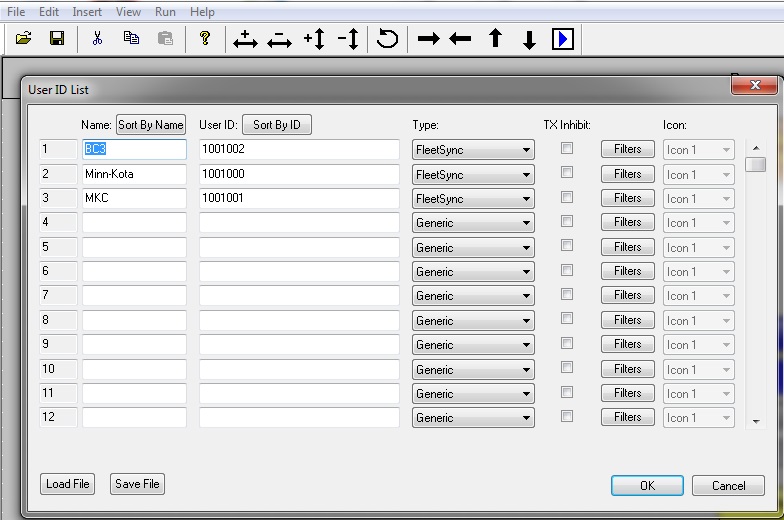The width and height of the screenshot is (784, 520).
Task: Click the Save floppy disk icon
Action: point(57,38)
